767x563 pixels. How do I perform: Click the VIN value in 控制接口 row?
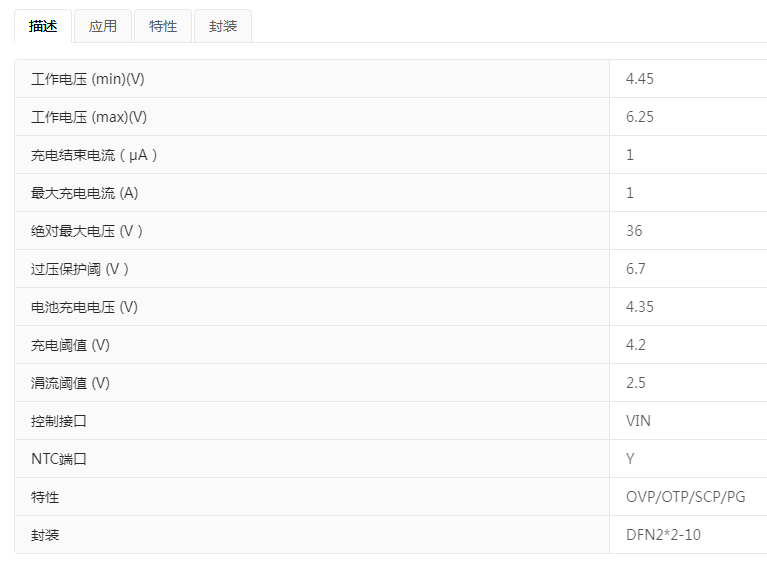[638, 421]
